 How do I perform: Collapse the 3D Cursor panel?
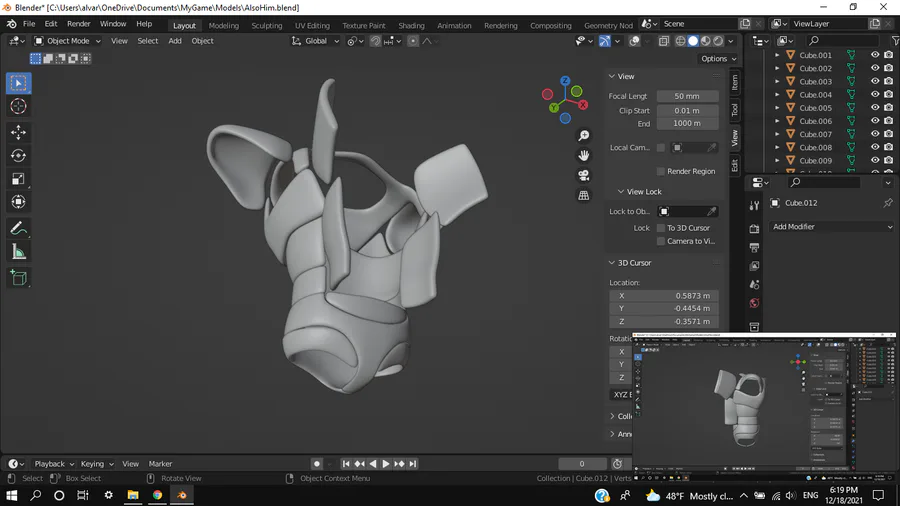(x=612, y=263)
